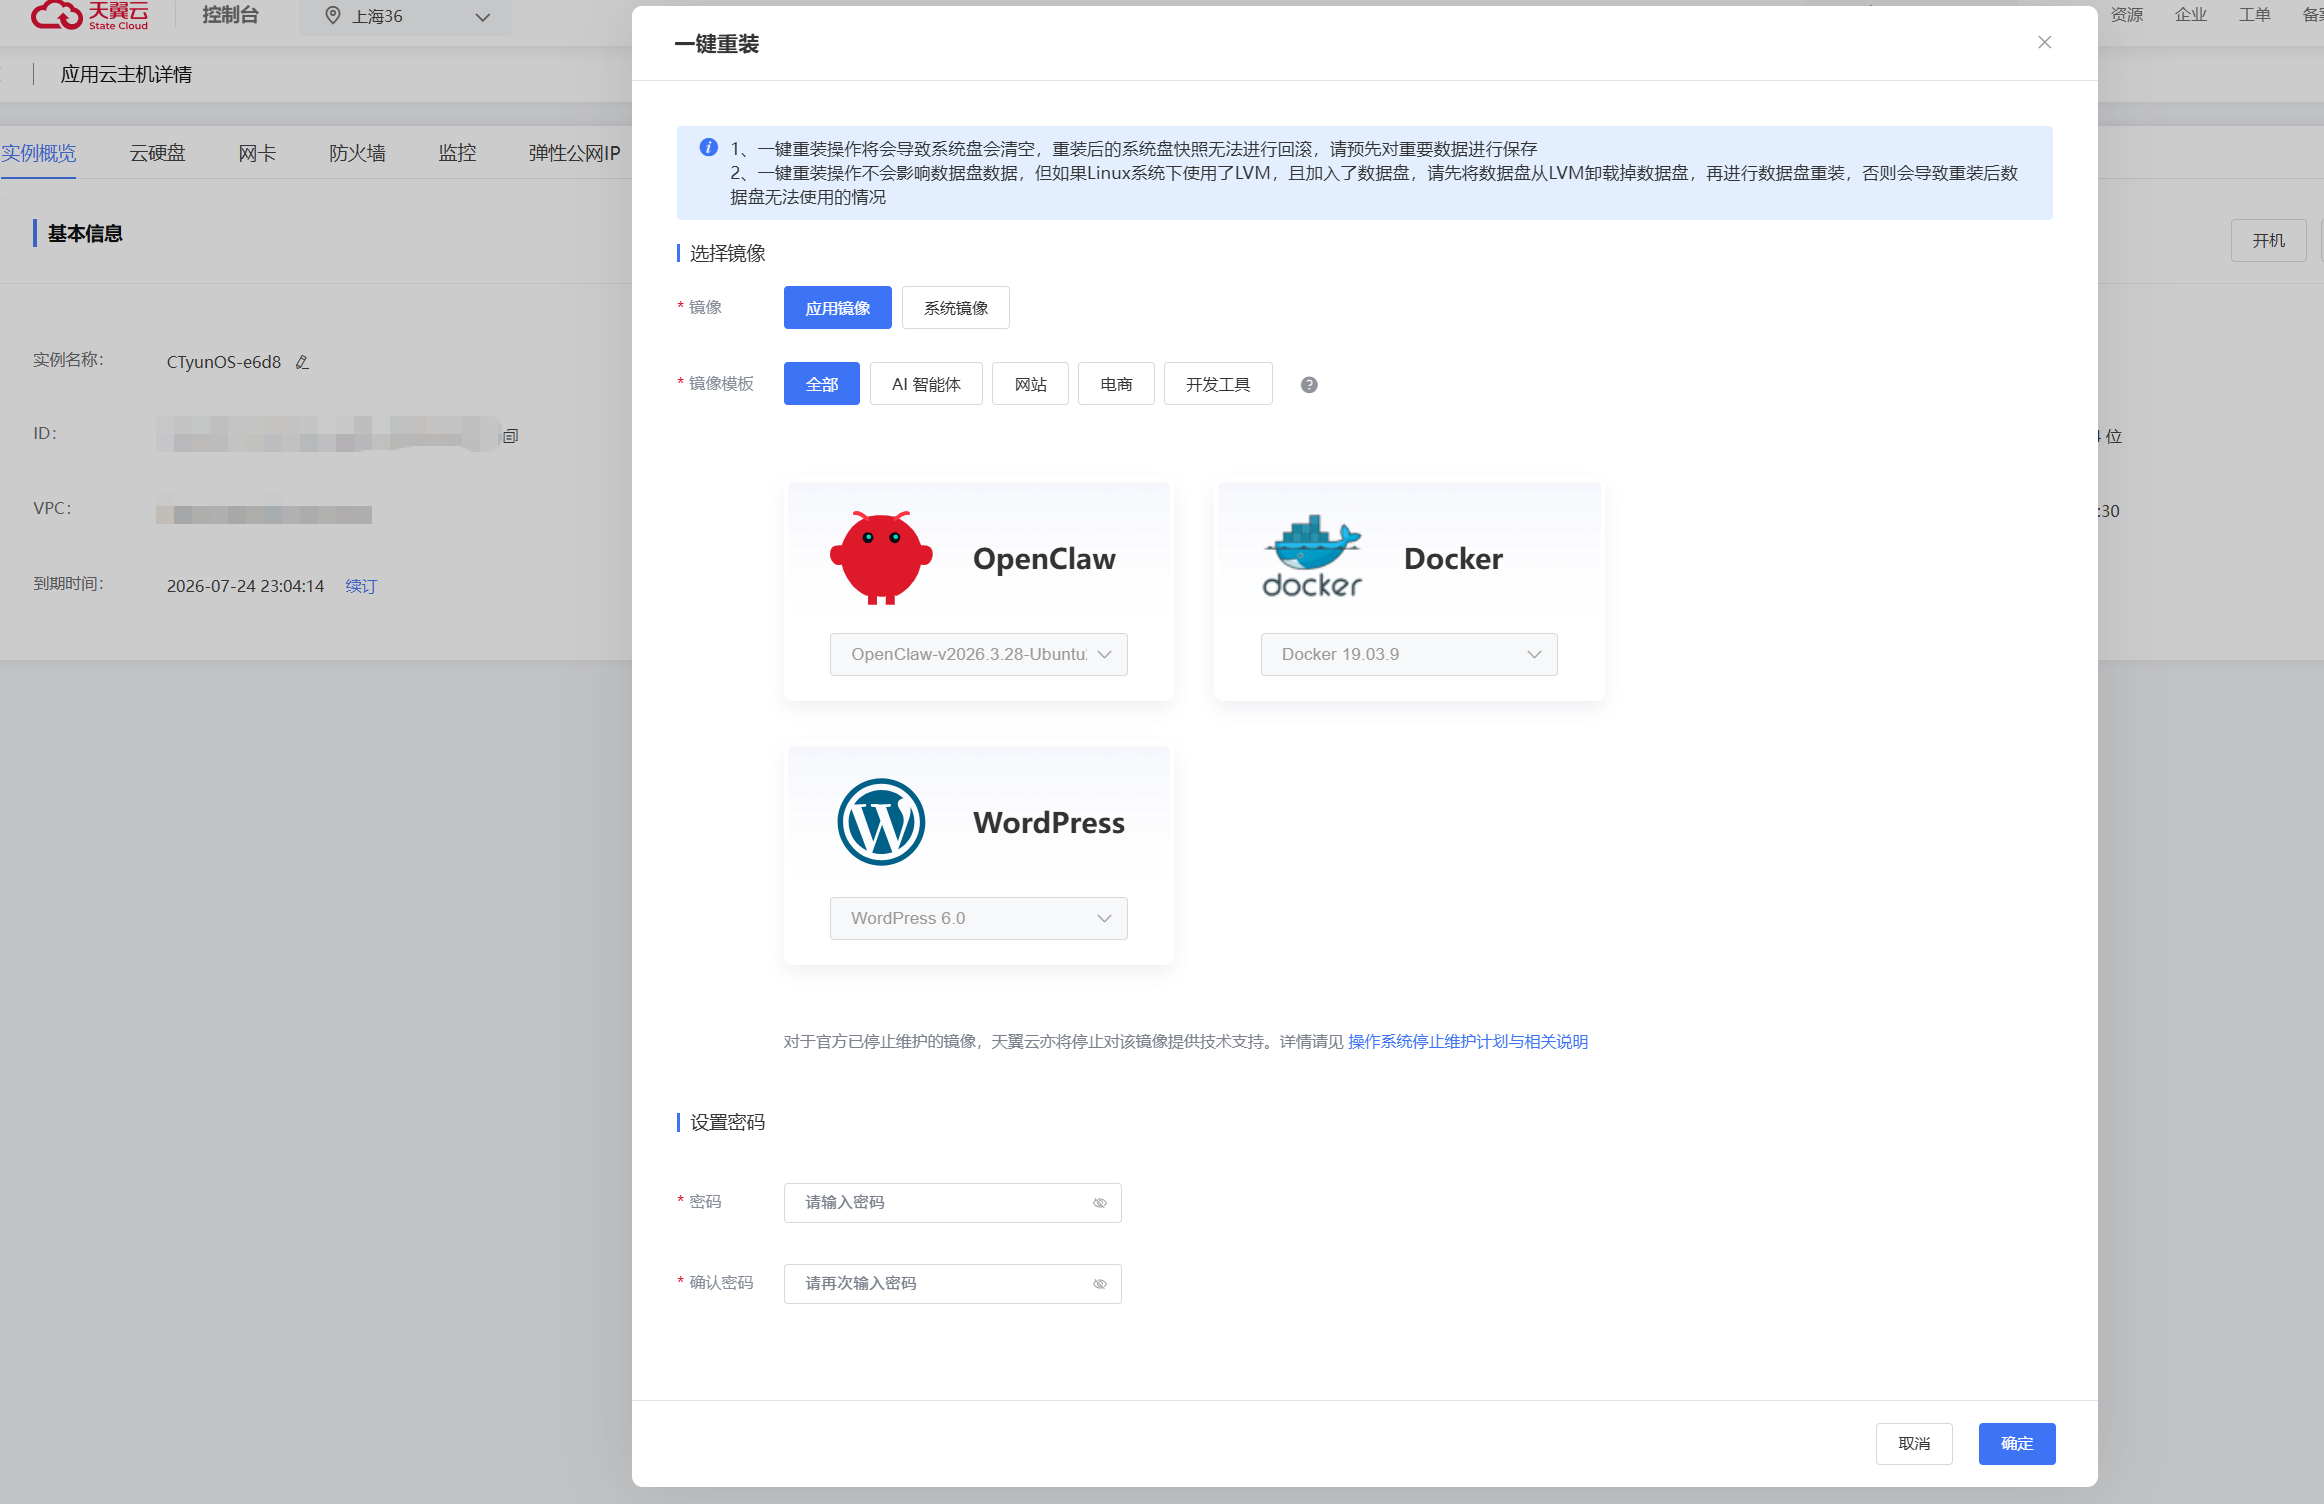The height and width of the screenshot is (1504, 2324).
Task: Open the WordPress 6.0 version dropdown
Action: [x=978, y=918]
